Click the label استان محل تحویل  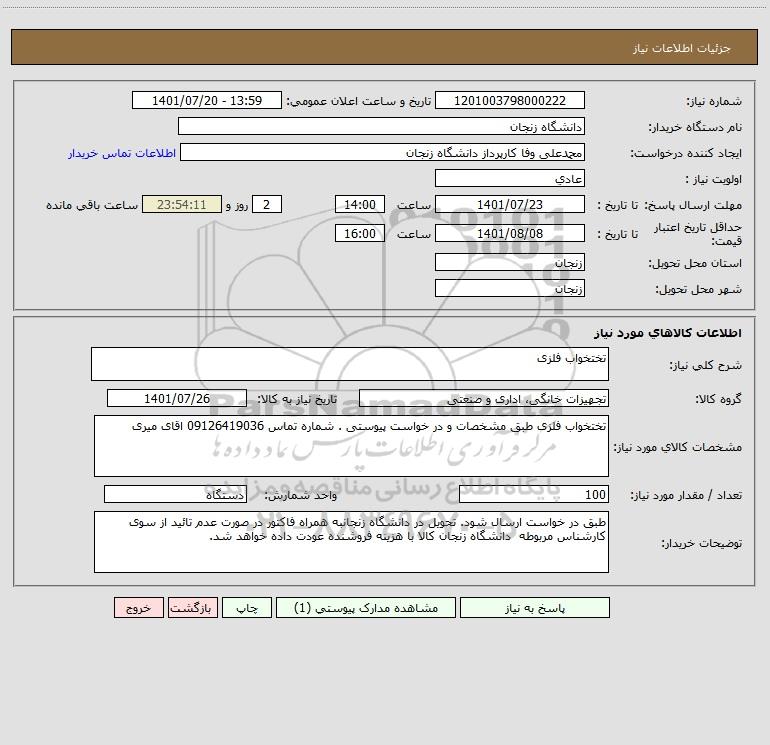tap(695, 264)
